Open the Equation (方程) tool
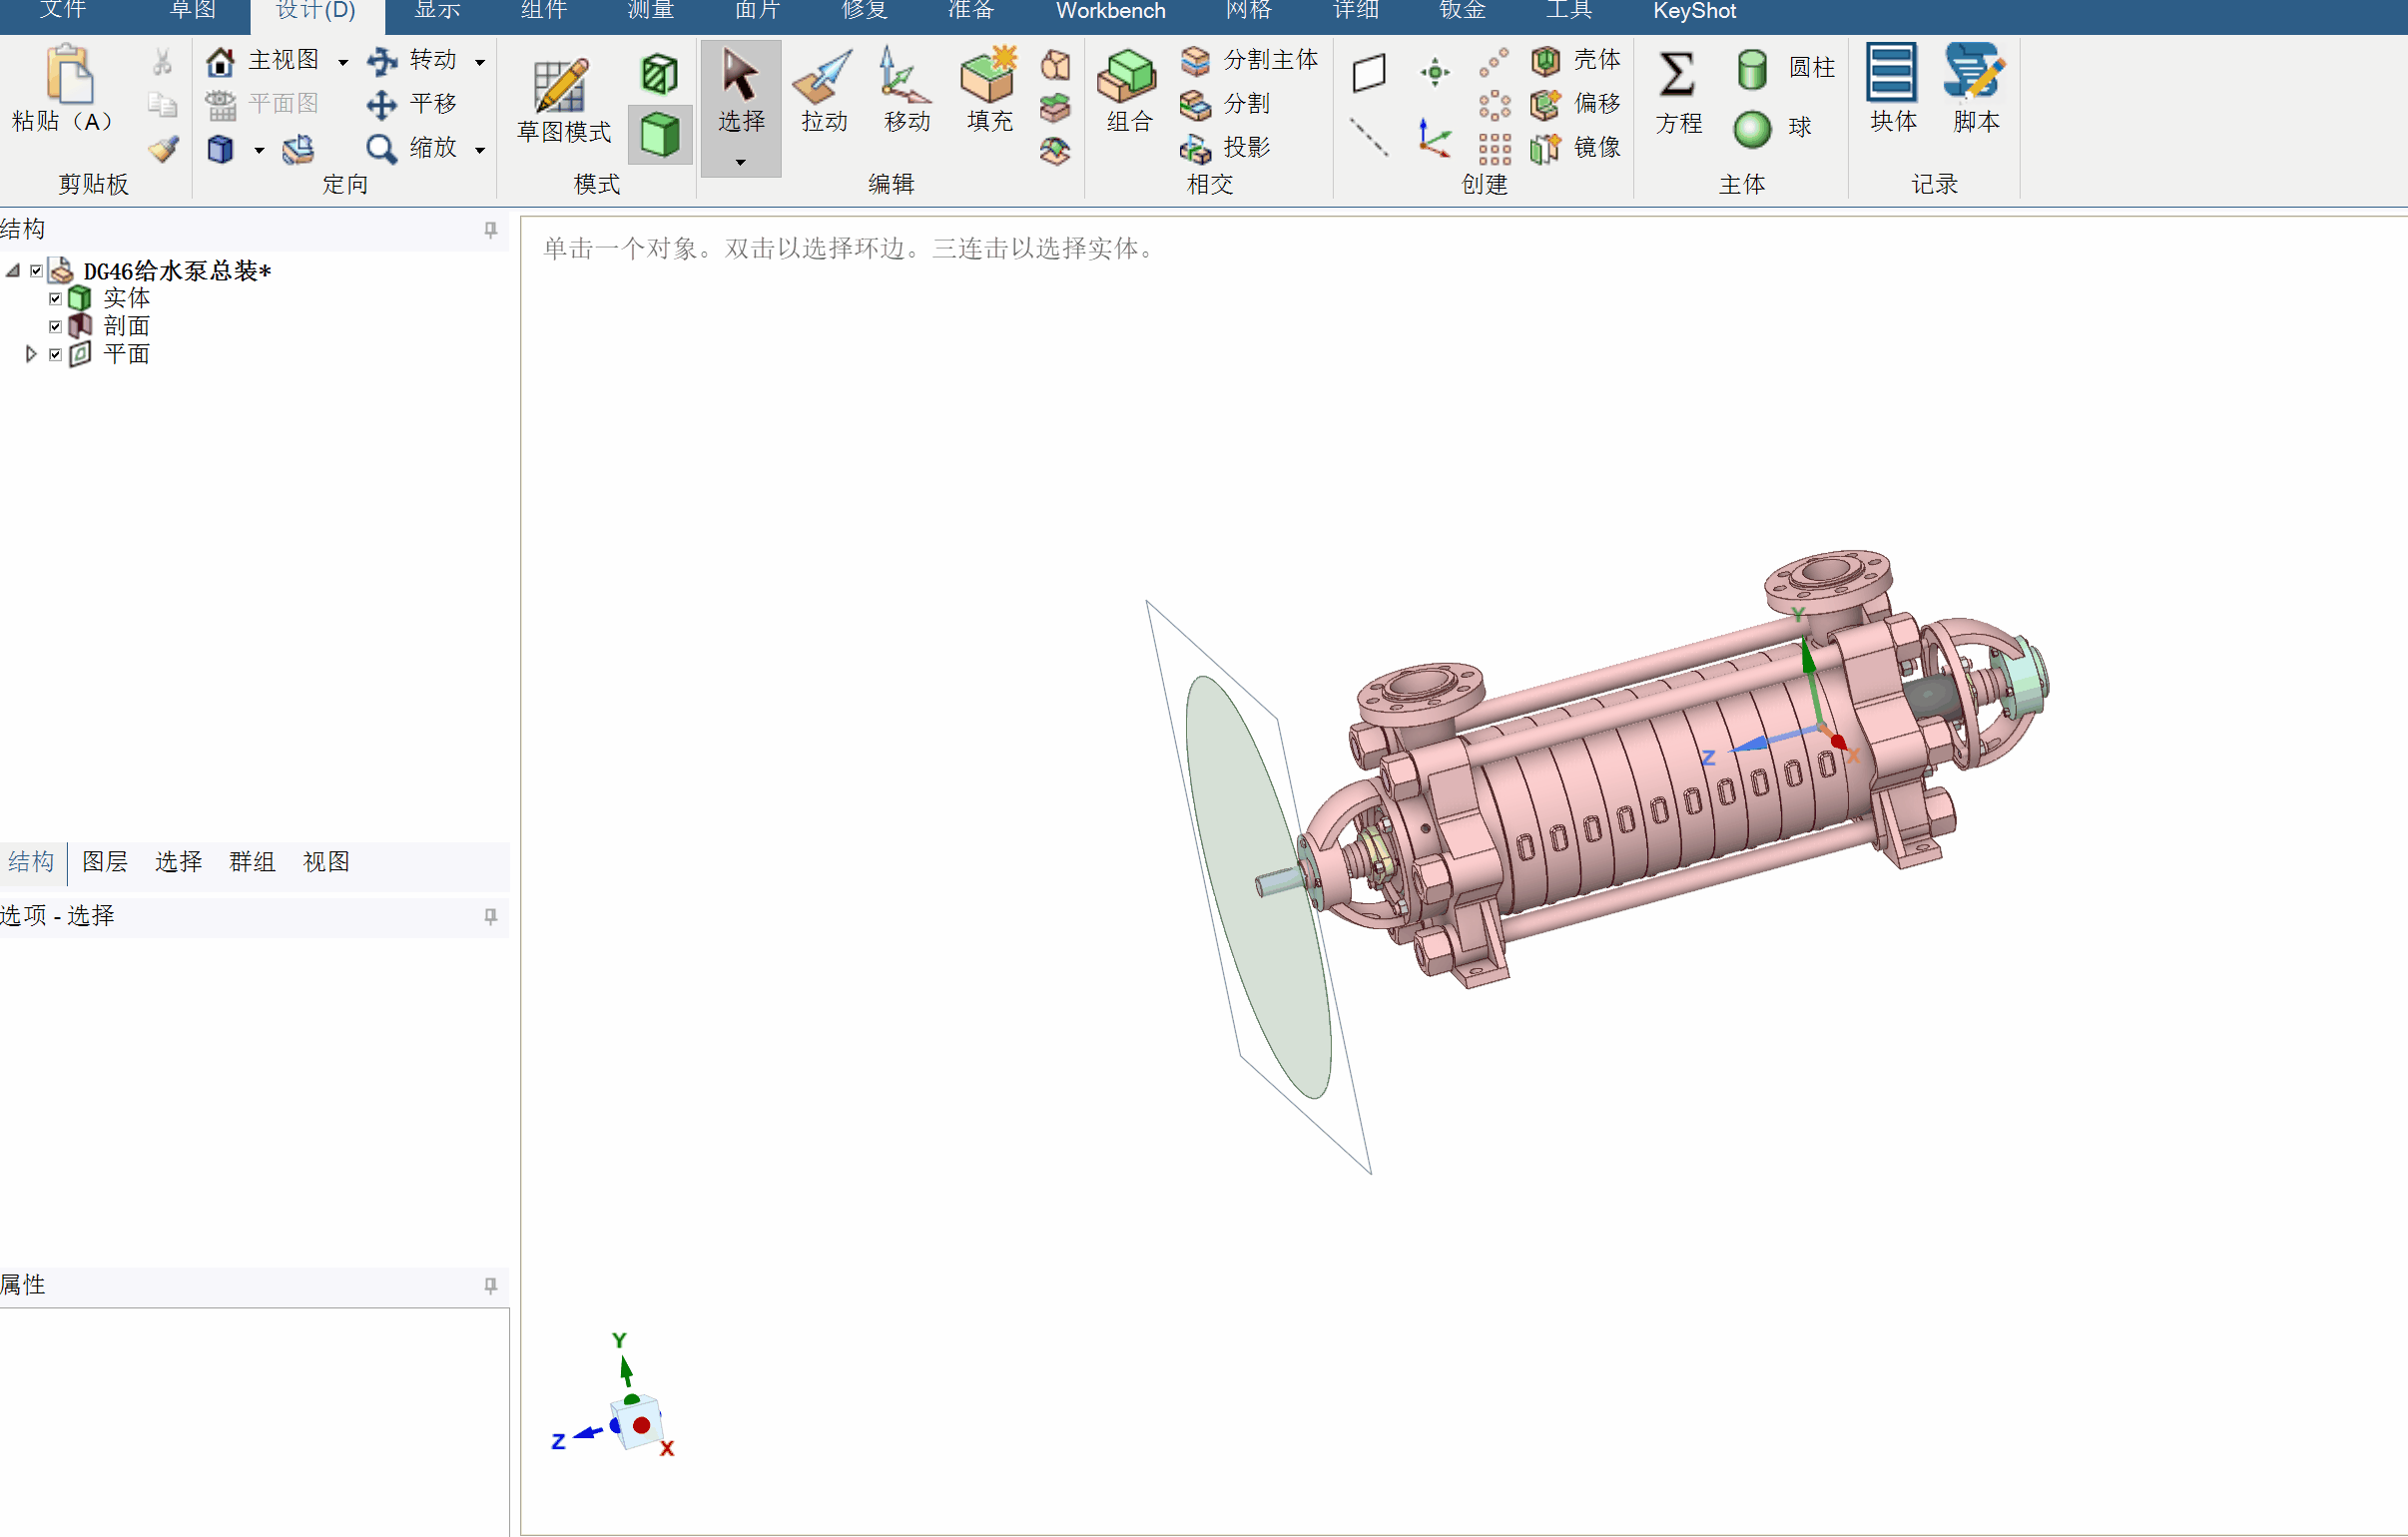 1678,92
